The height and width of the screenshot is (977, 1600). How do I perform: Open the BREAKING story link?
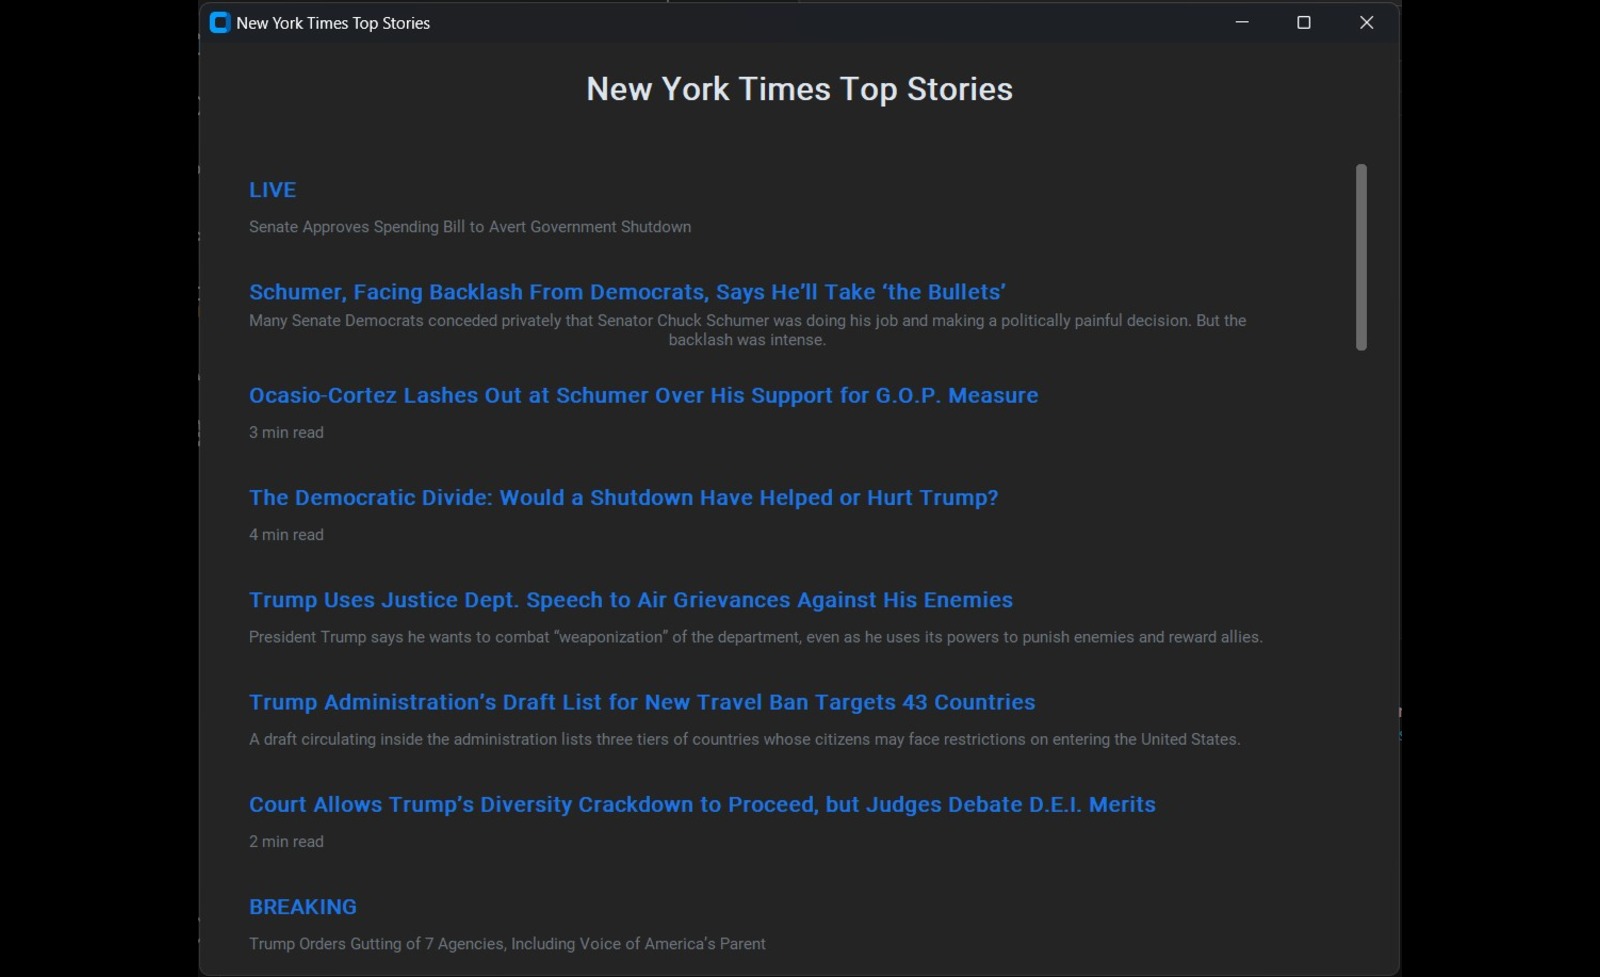303,907
